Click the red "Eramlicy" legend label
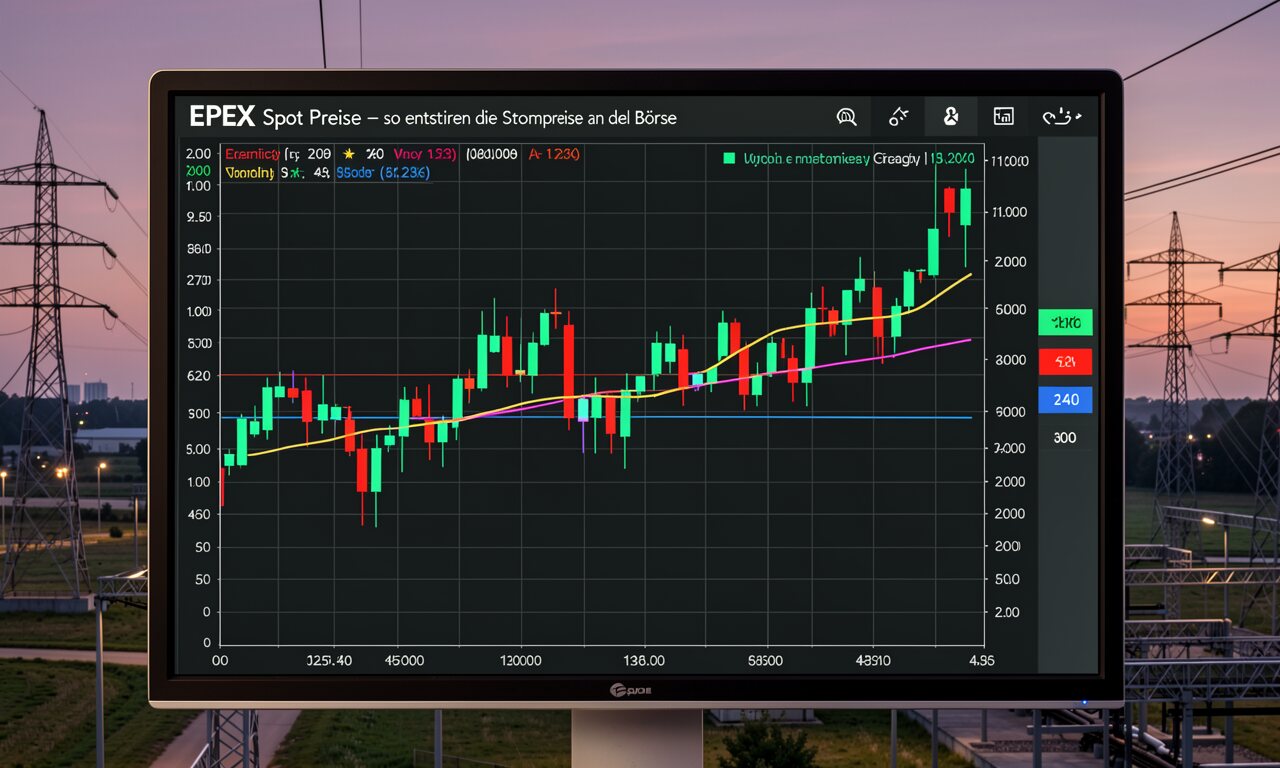The width and height of the screenshot is (1280, 768). pos(253,155)
